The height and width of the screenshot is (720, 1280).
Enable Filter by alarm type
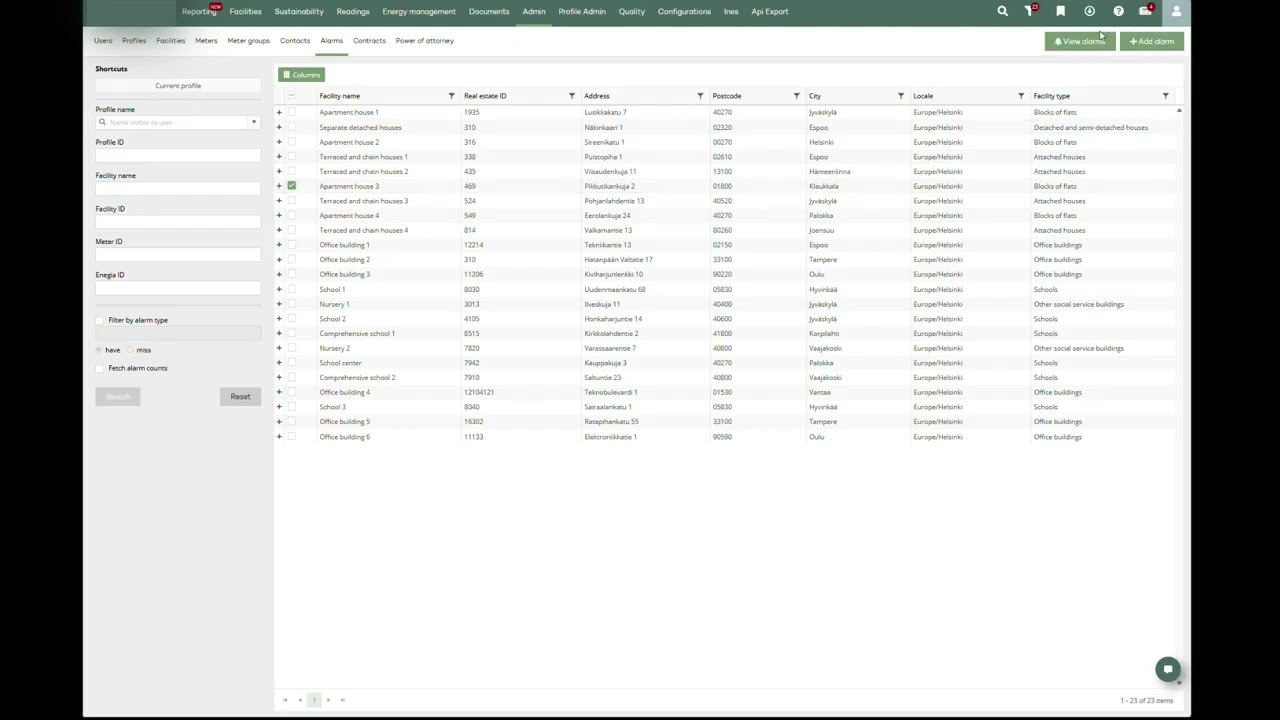(100, 320)
